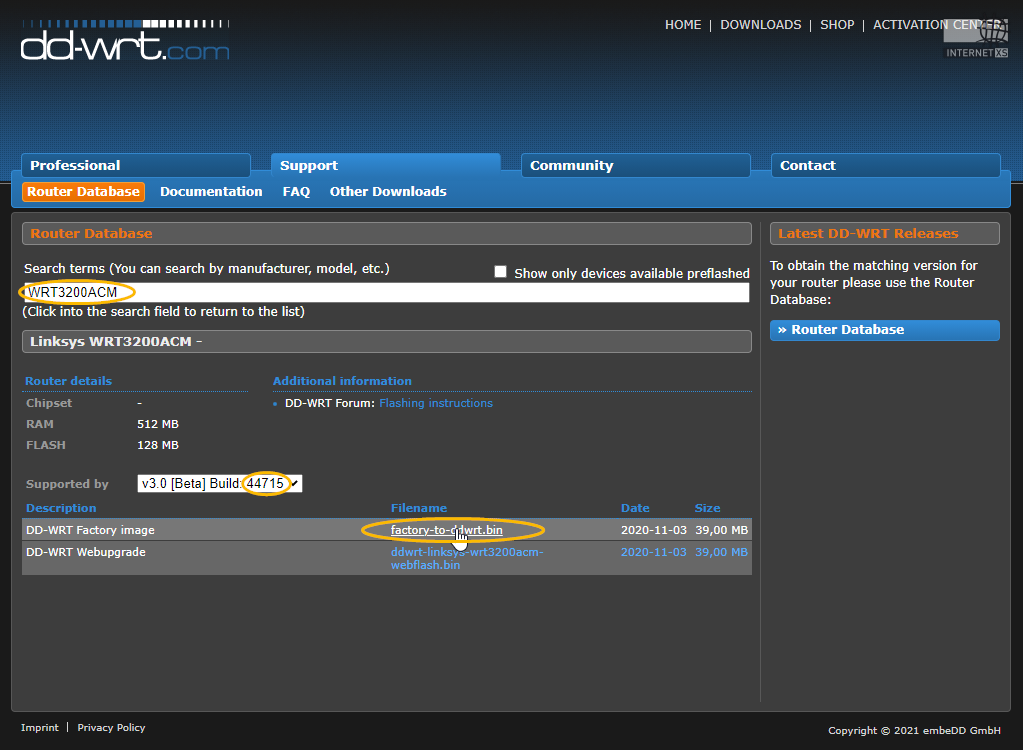Click the Filename column header
This screenshot has width=1023, height=750.
point(419,508)
